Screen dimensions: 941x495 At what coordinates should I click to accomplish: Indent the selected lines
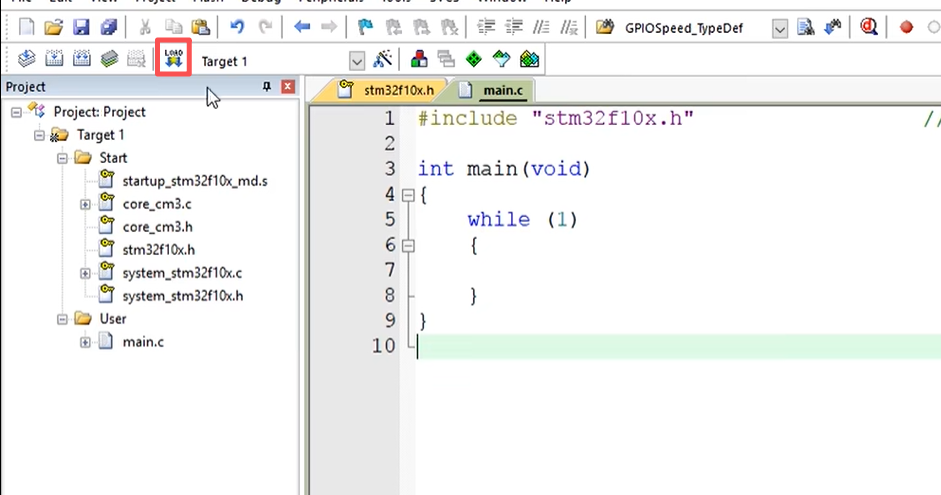(x=486, y=27)
